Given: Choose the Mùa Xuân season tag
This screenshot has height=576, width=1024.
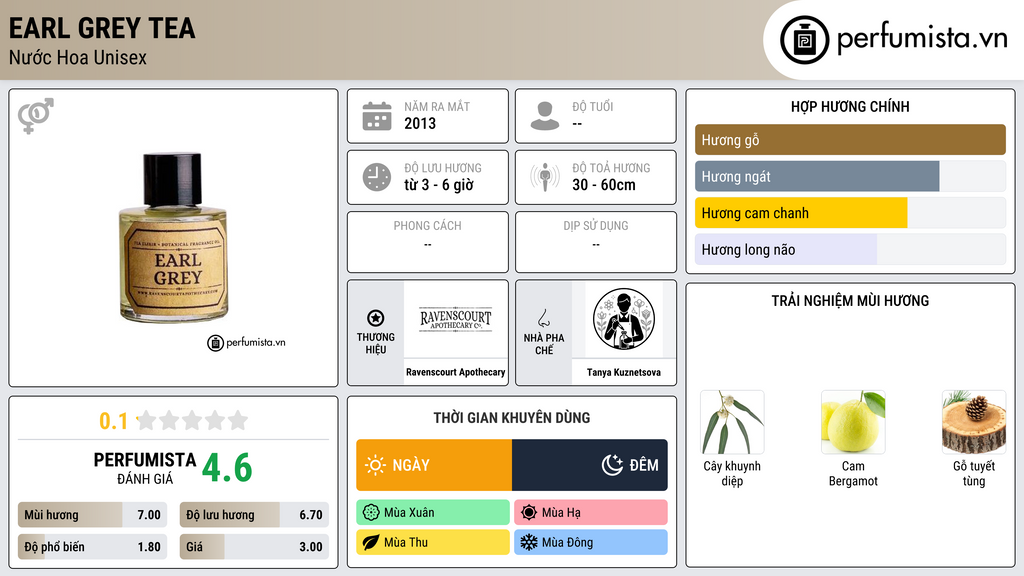Looking at the screenshot, I should coord(433,513).
